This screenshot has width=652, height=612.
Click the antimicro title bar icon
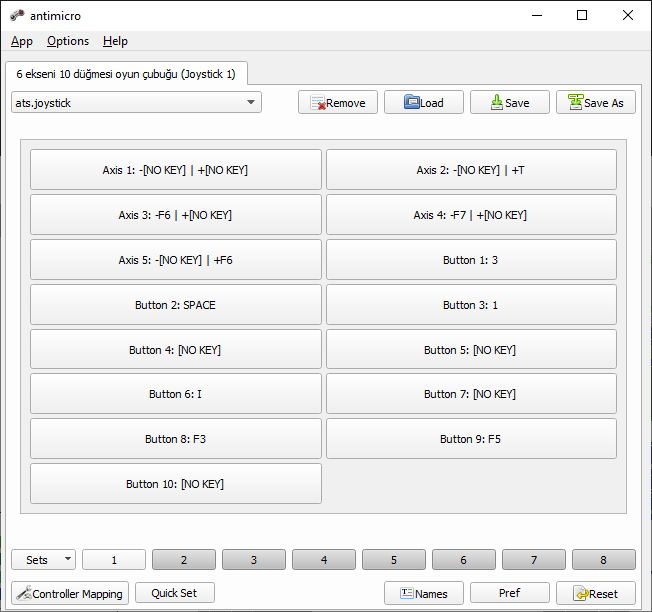click(x=17, y=16)
